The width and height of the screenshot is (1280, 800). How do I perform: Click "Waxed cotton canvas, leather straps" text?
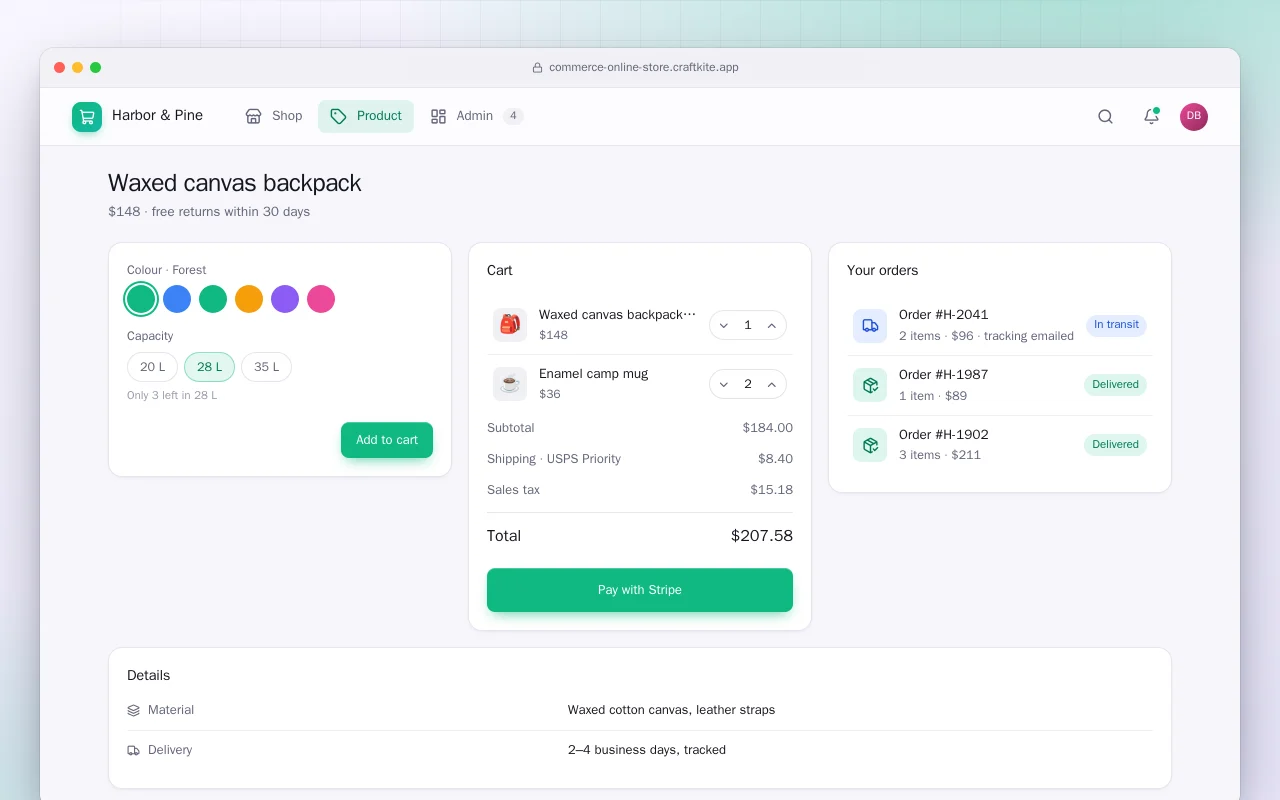(671, 710)
